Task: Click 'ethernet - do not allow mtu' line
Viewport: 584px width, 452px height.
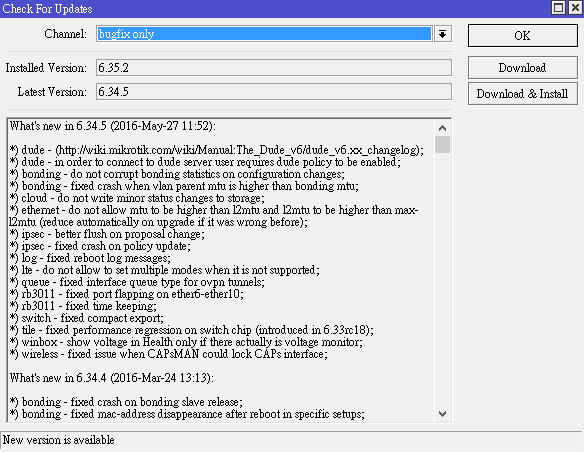Action: pyautogui.click(x=214, y=216)
